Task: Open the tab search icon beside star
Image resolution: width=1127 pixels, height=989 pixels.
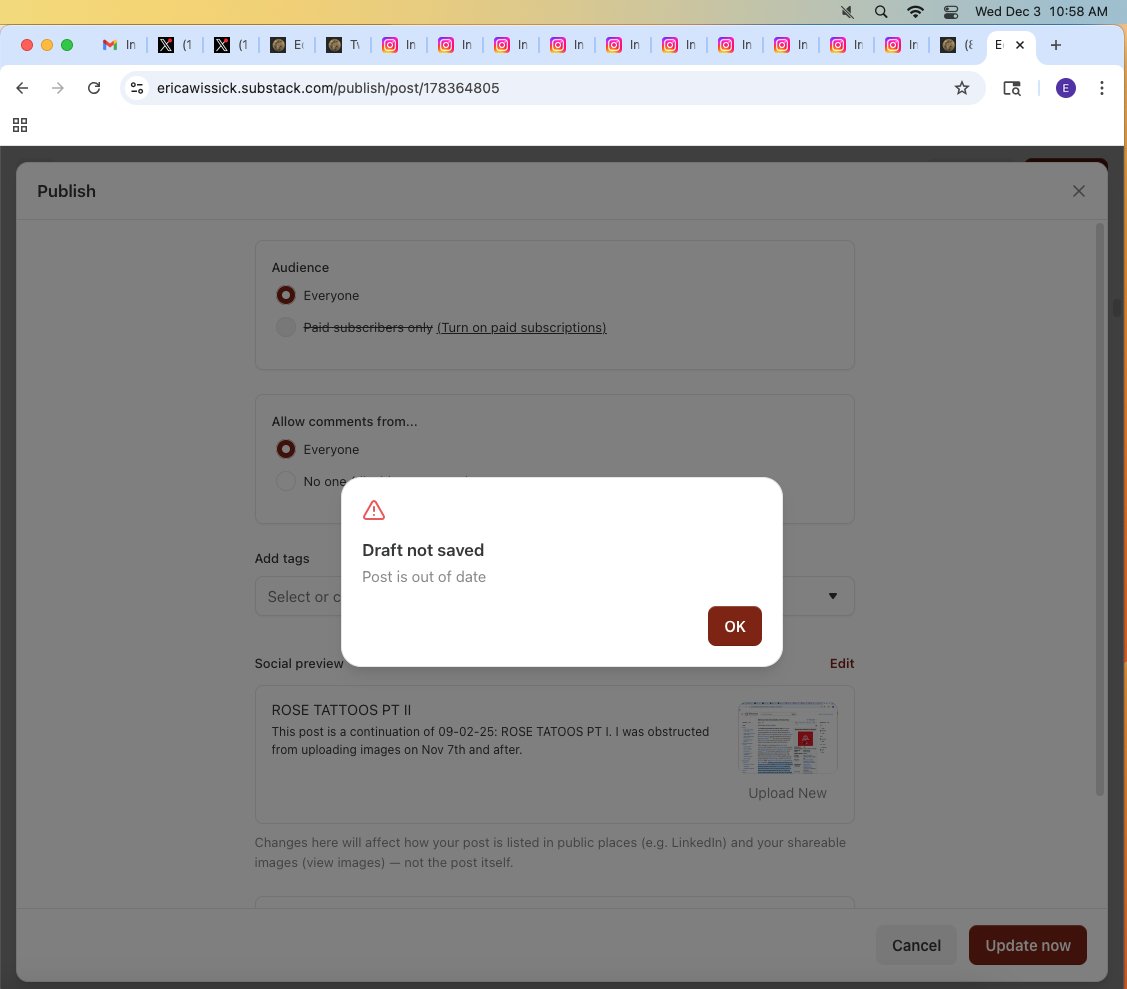Action: (1012, 88)
